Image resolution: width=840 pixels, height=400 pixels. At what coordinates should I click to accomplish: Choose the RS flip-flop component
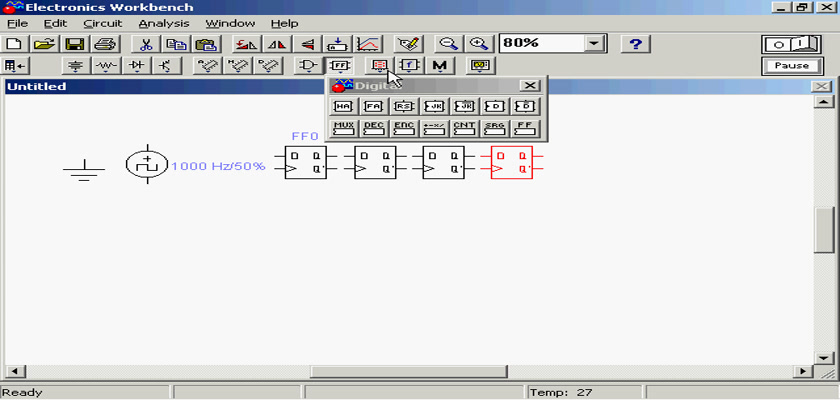[x=404, y=106]
